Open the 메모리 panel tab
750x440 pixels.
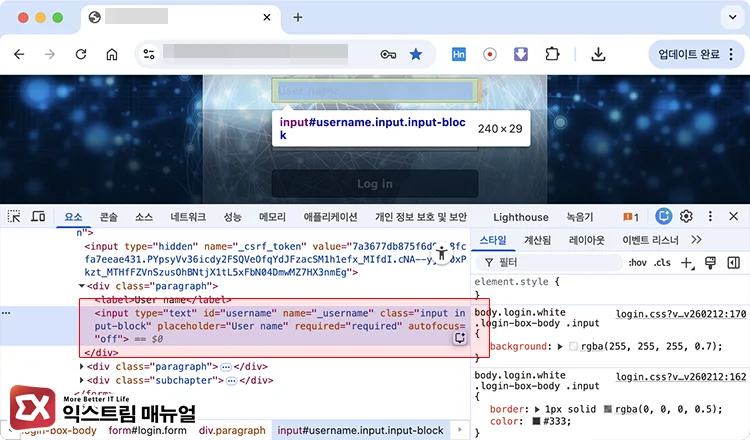click(x=272, y=217)
